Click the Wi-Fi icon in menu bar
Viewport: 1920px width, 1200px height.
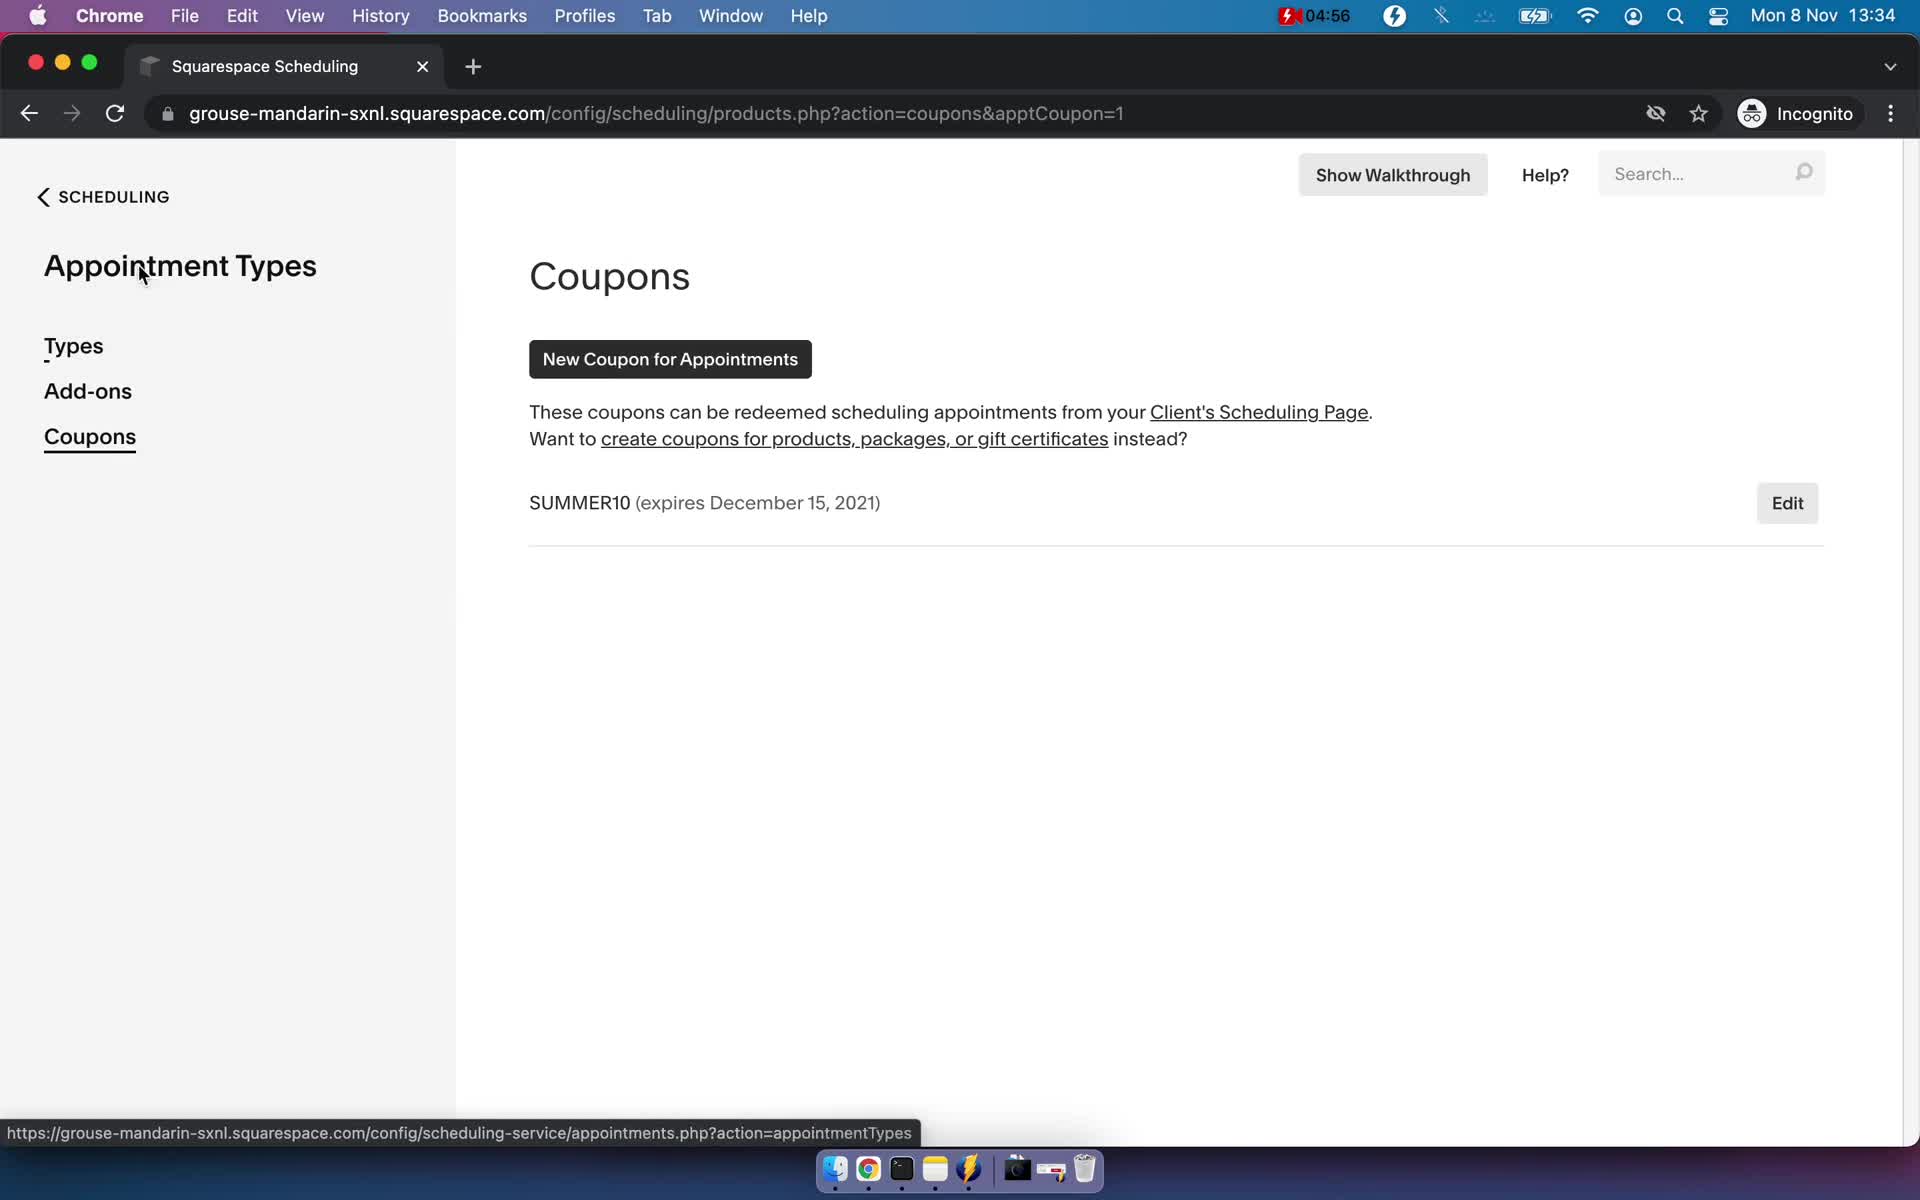tap(1588, 15)
